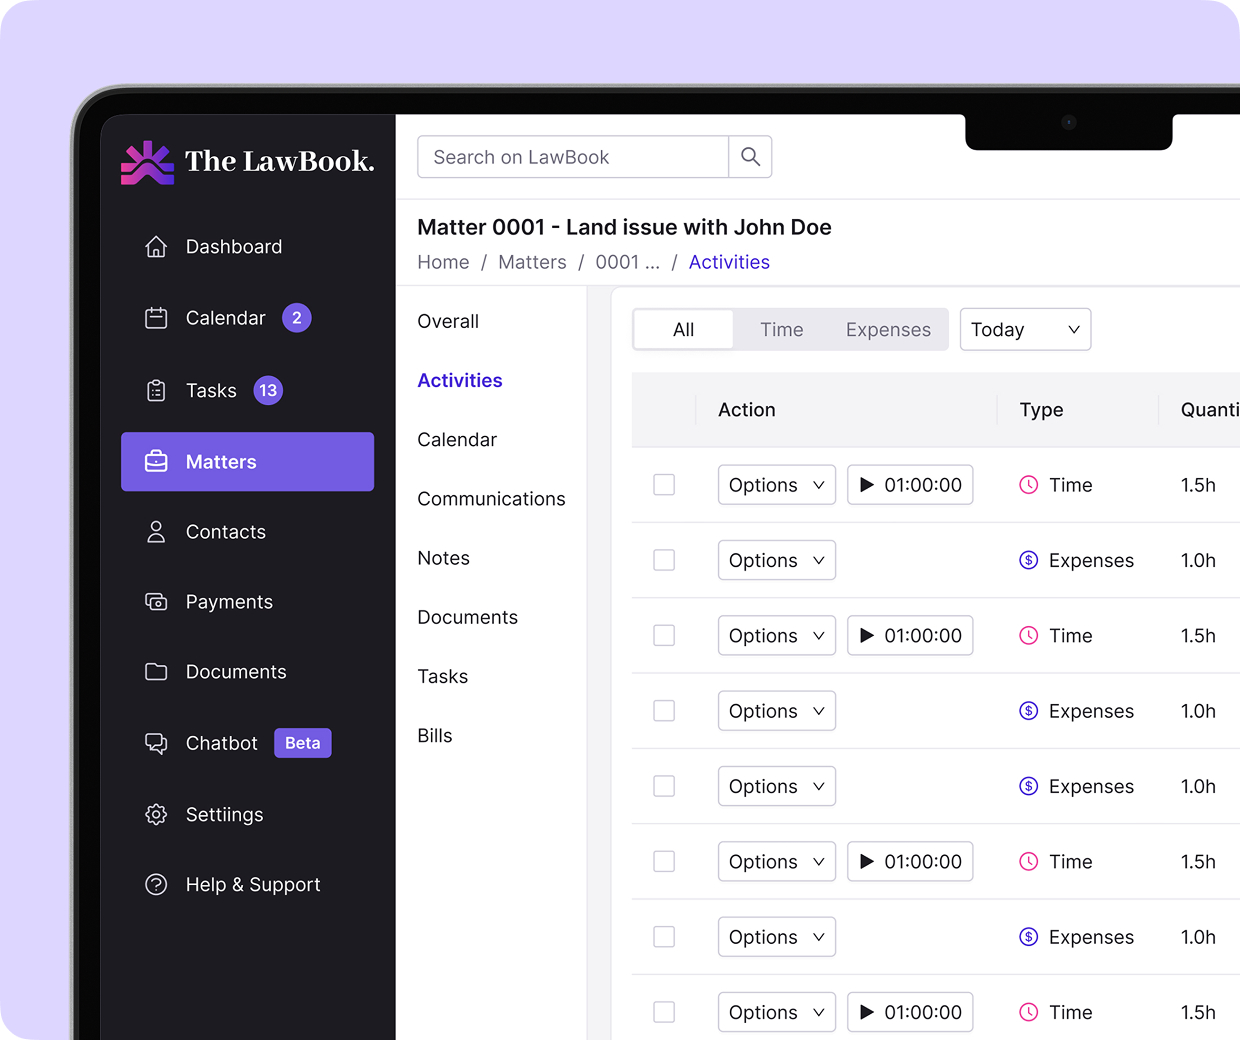Click the Action column header

(747, 410)
